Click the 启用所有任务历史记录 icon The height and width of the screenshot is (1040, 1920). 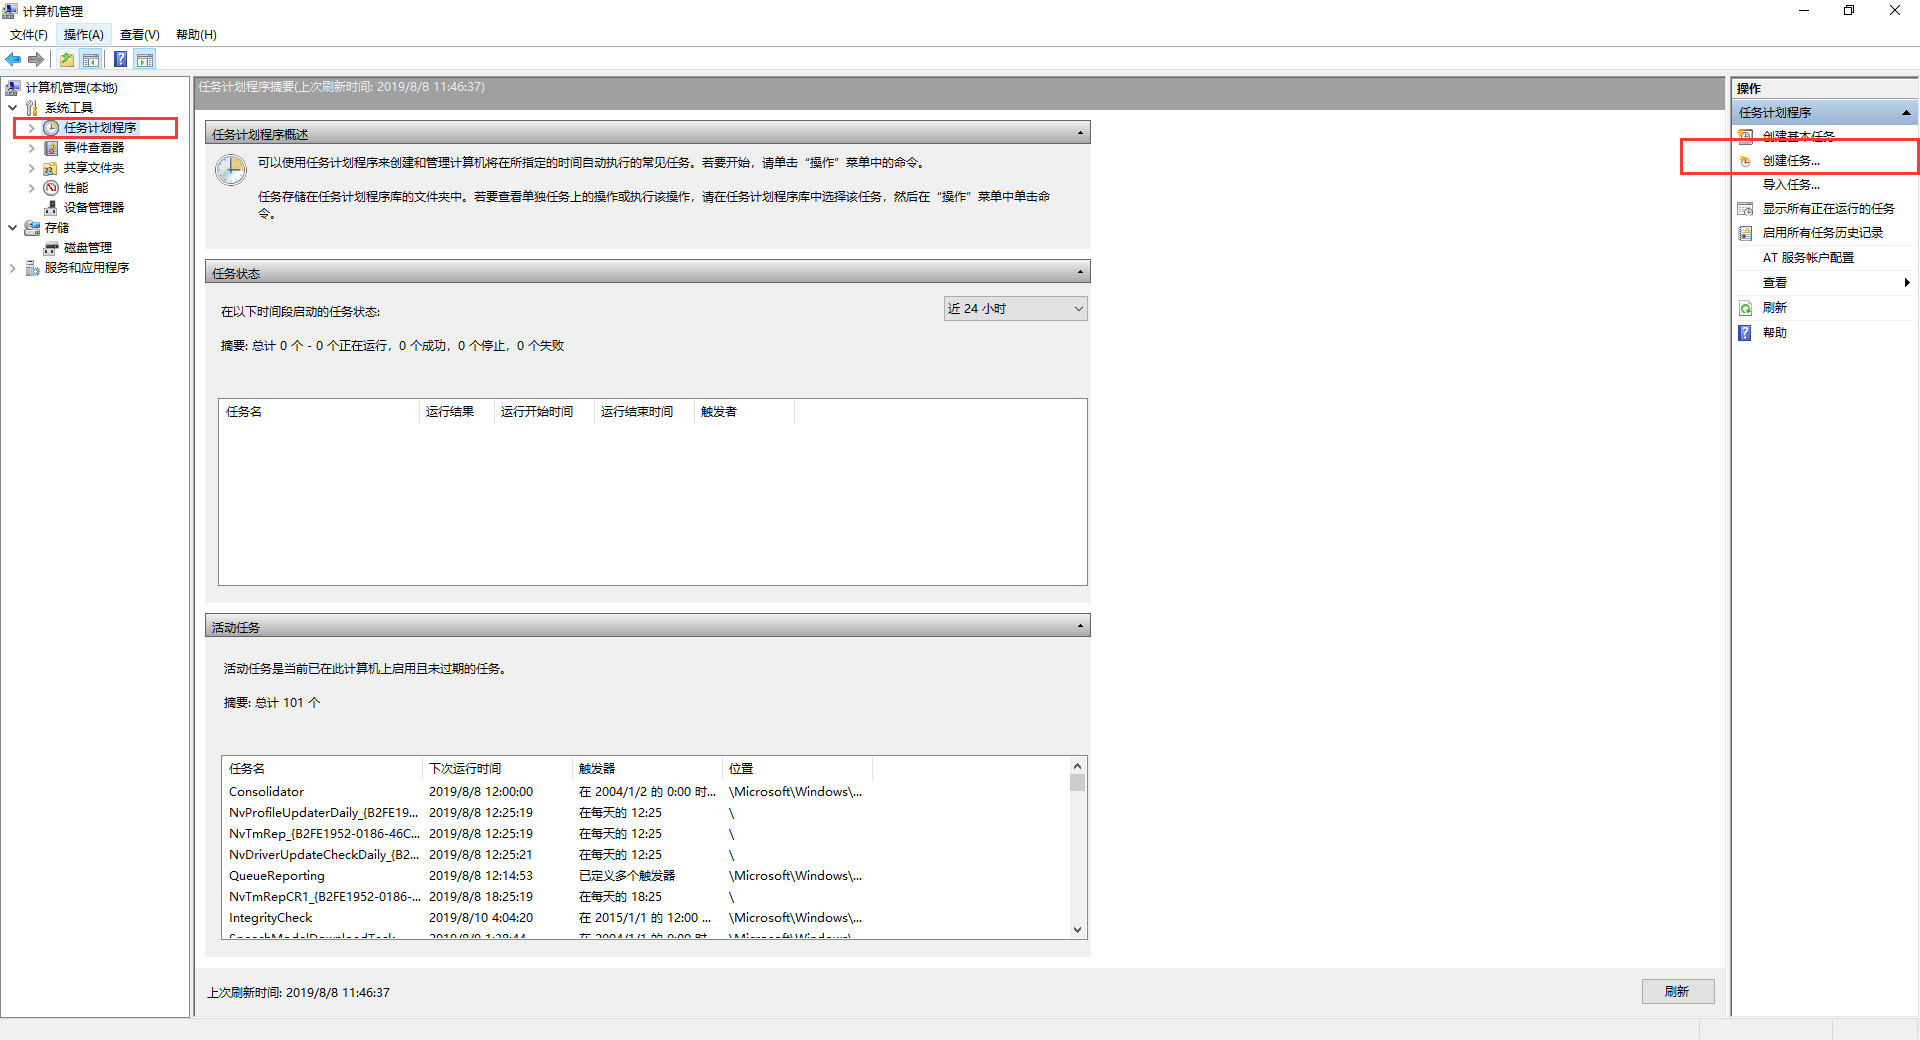1746,233
